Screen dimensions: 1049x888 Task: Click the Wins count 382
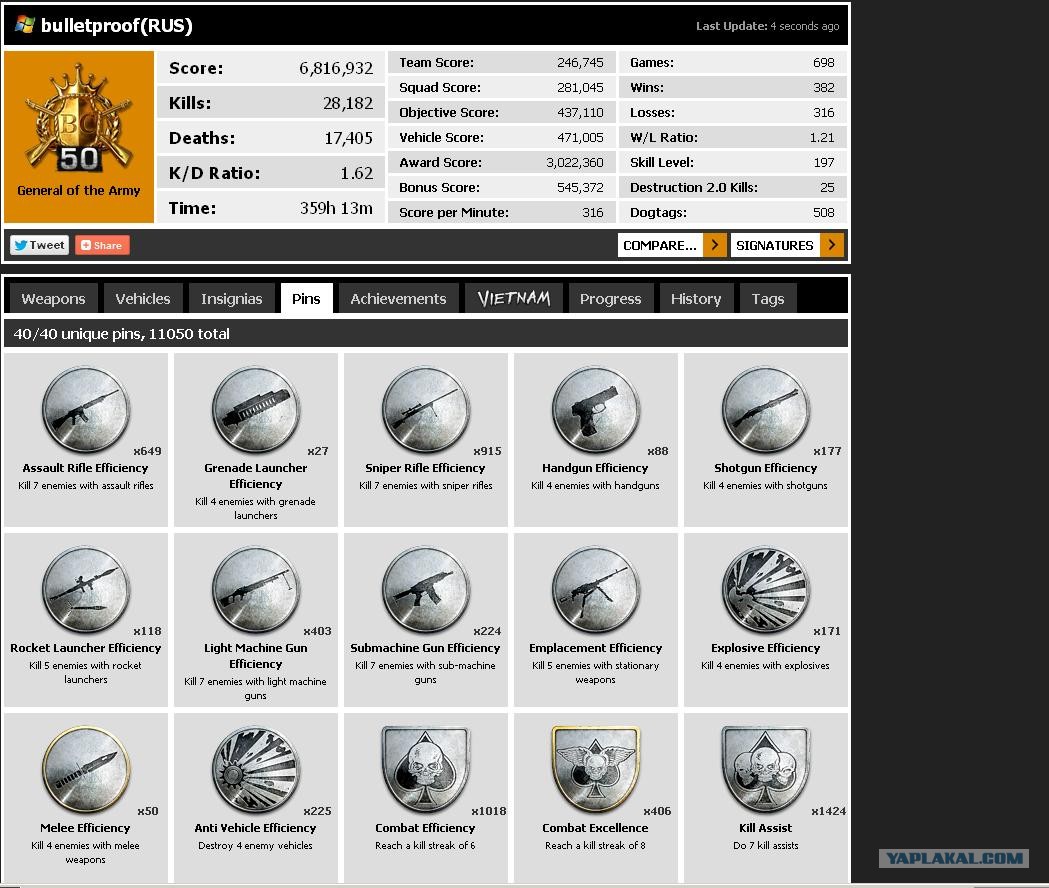824,87
